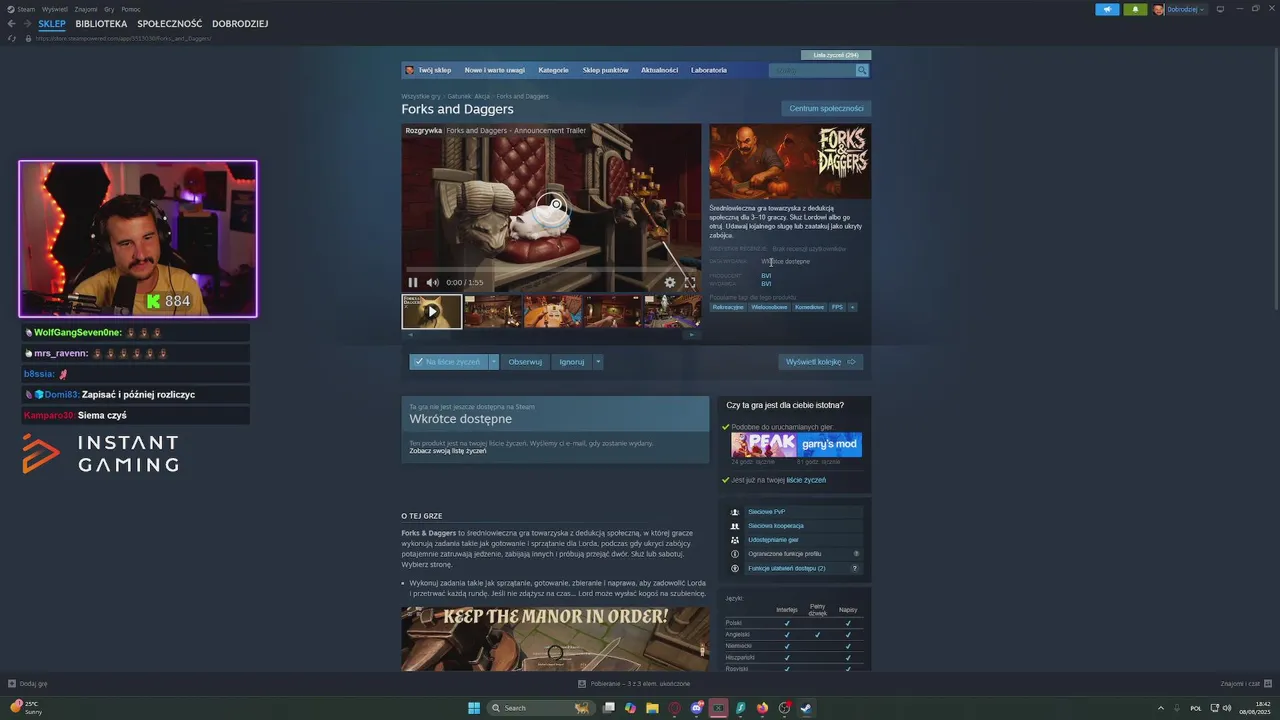1280x720 pixels.
Task: Open the Wyświetl menu
Action: (55, 9)
